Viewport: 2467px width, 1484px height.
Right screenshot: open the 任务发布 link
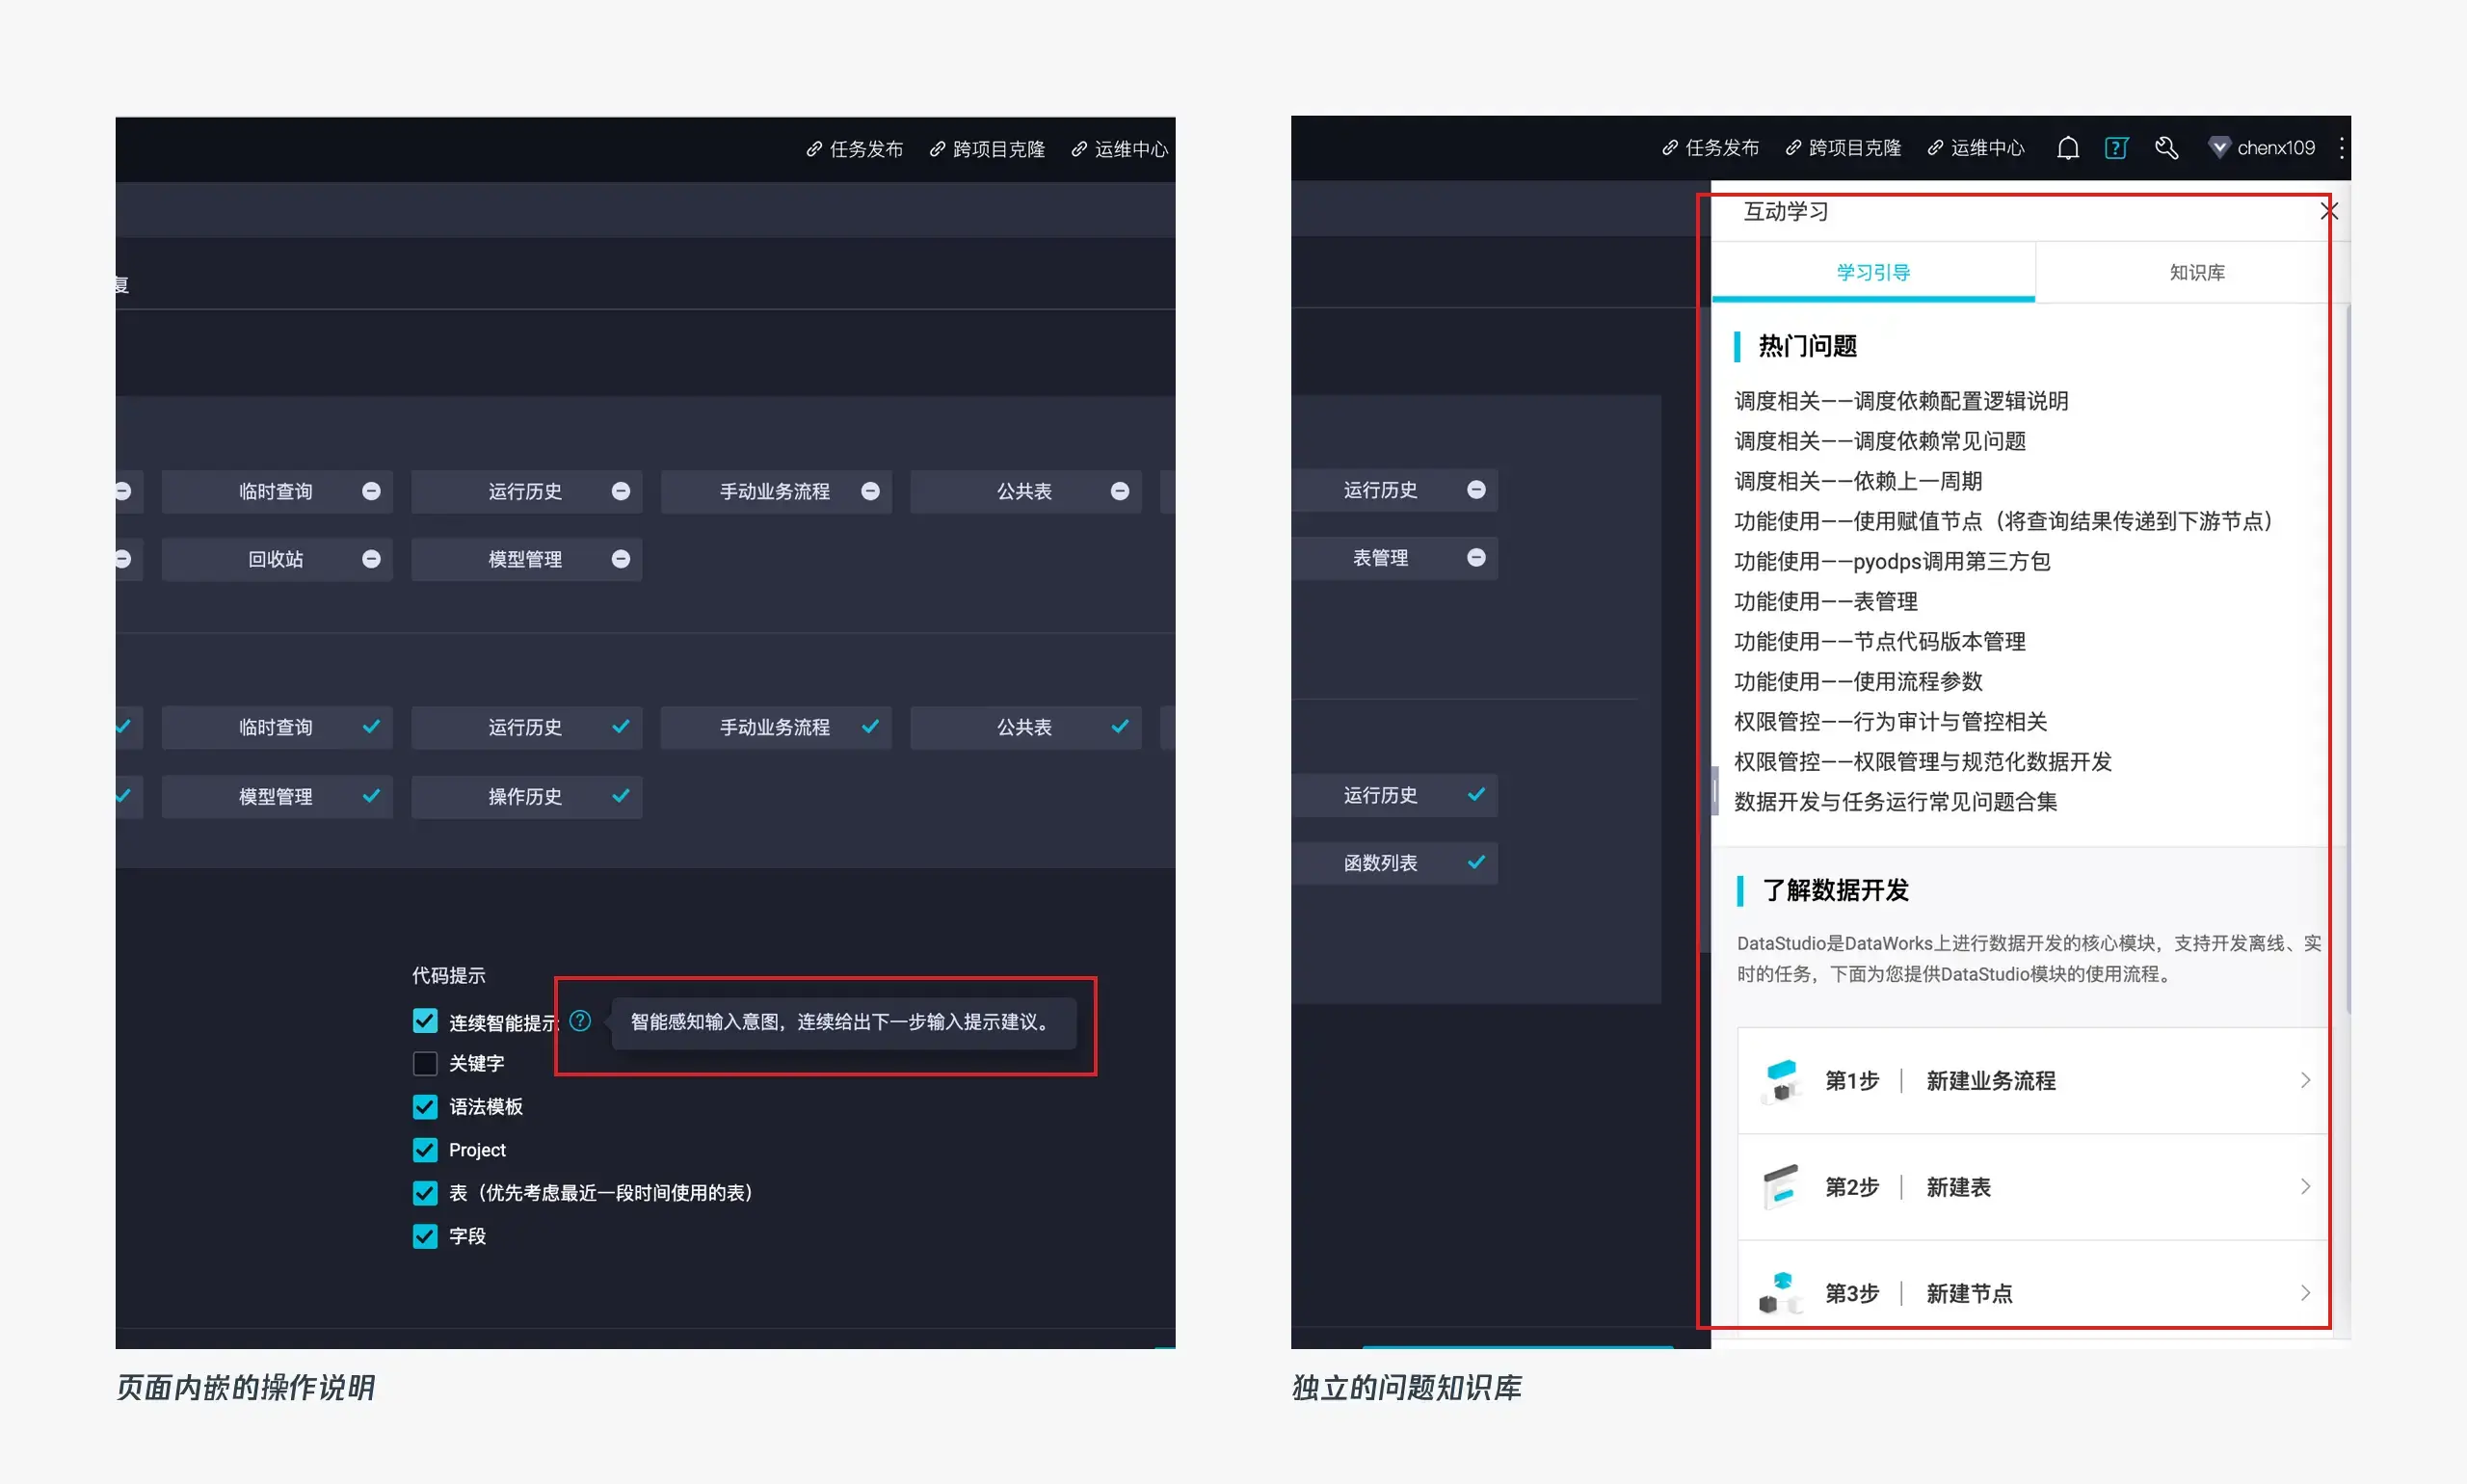[x=1711, y=148]
